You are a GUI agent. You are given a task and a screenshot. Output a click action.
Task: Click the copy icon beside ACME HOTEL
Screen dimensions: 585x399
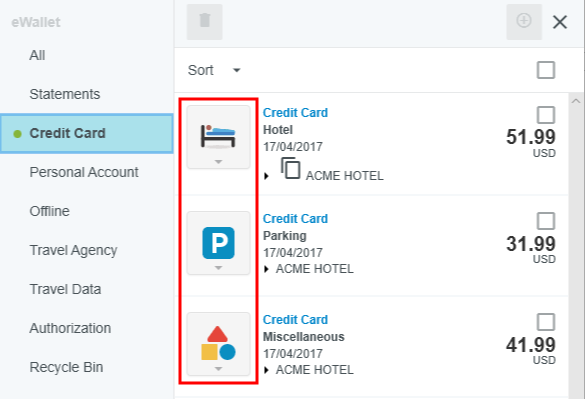pos(291,168)
